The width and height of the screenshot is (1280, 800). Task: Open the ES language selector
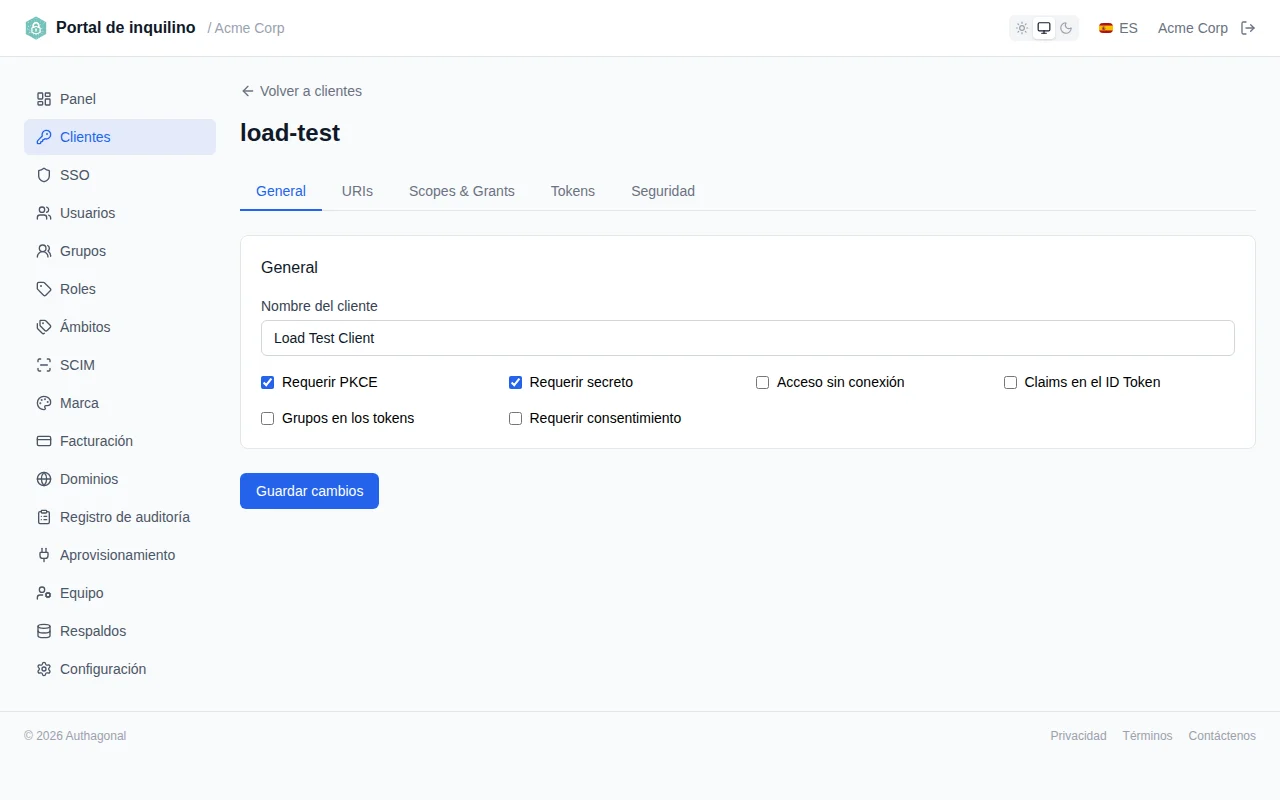(x=1118, y=28)
